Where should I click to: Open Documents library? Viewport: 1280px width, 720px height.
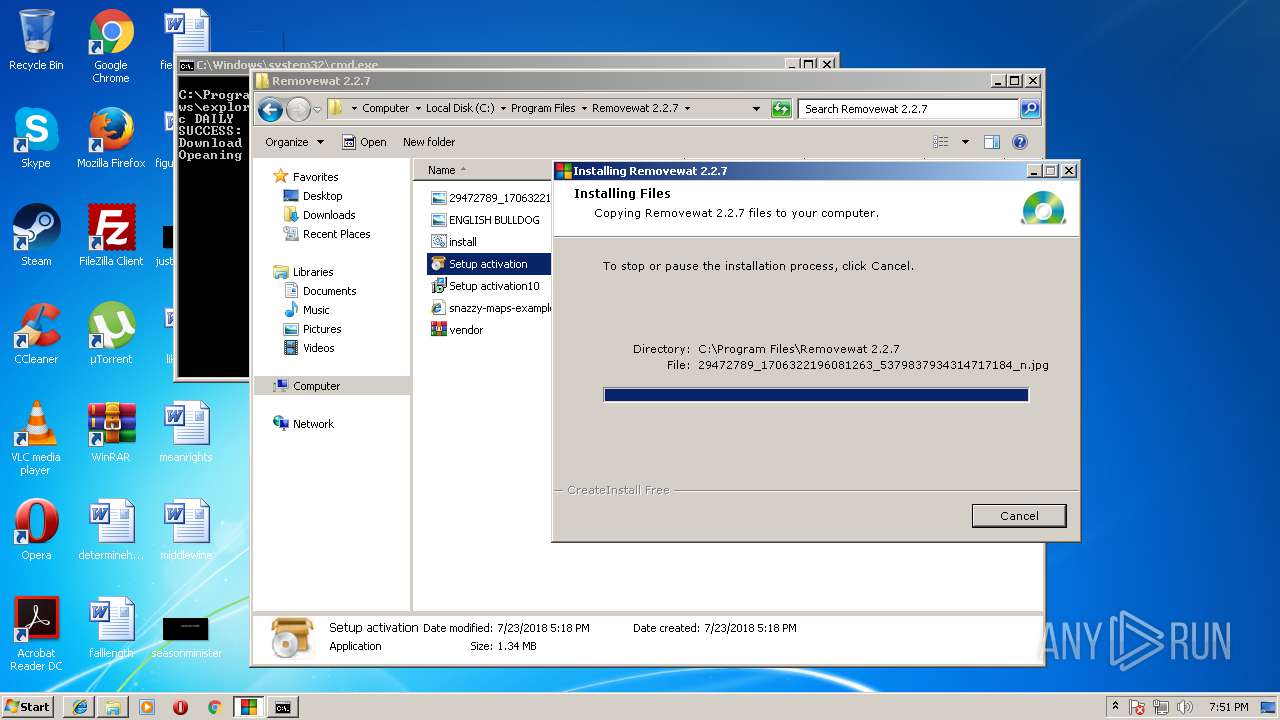pyautogui.click(x=329, y=291)
